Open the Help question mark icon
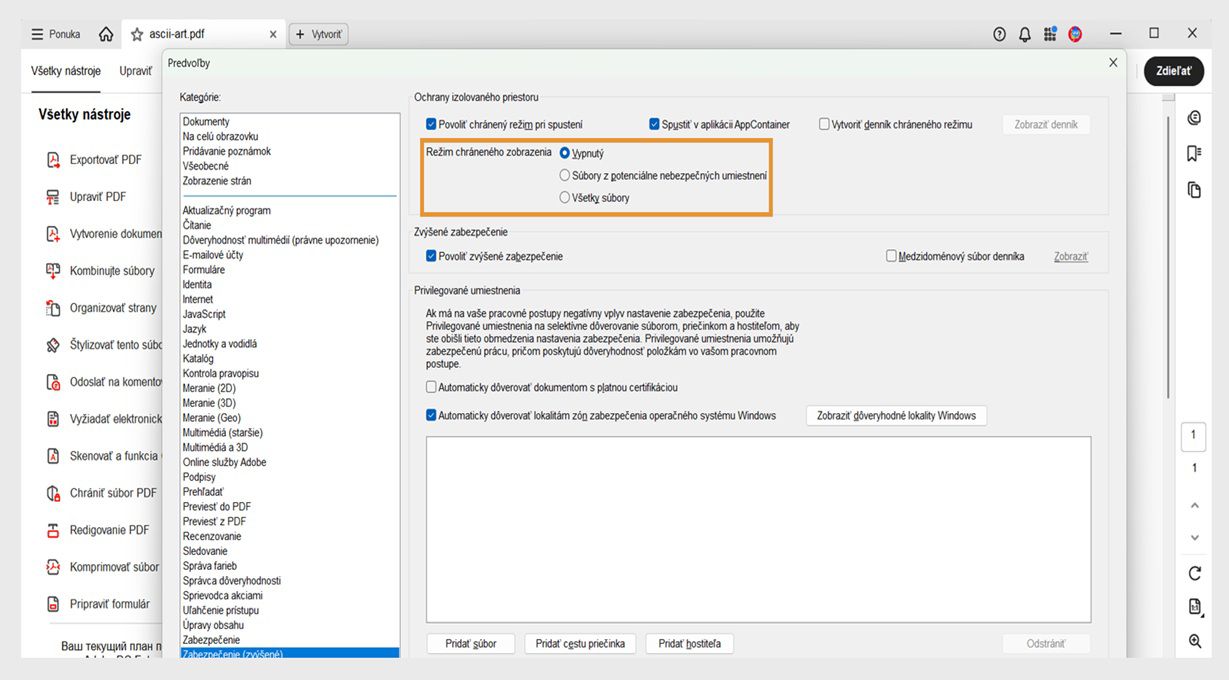This screenshot has width=1229, height=680. click(x=999, y=34)
